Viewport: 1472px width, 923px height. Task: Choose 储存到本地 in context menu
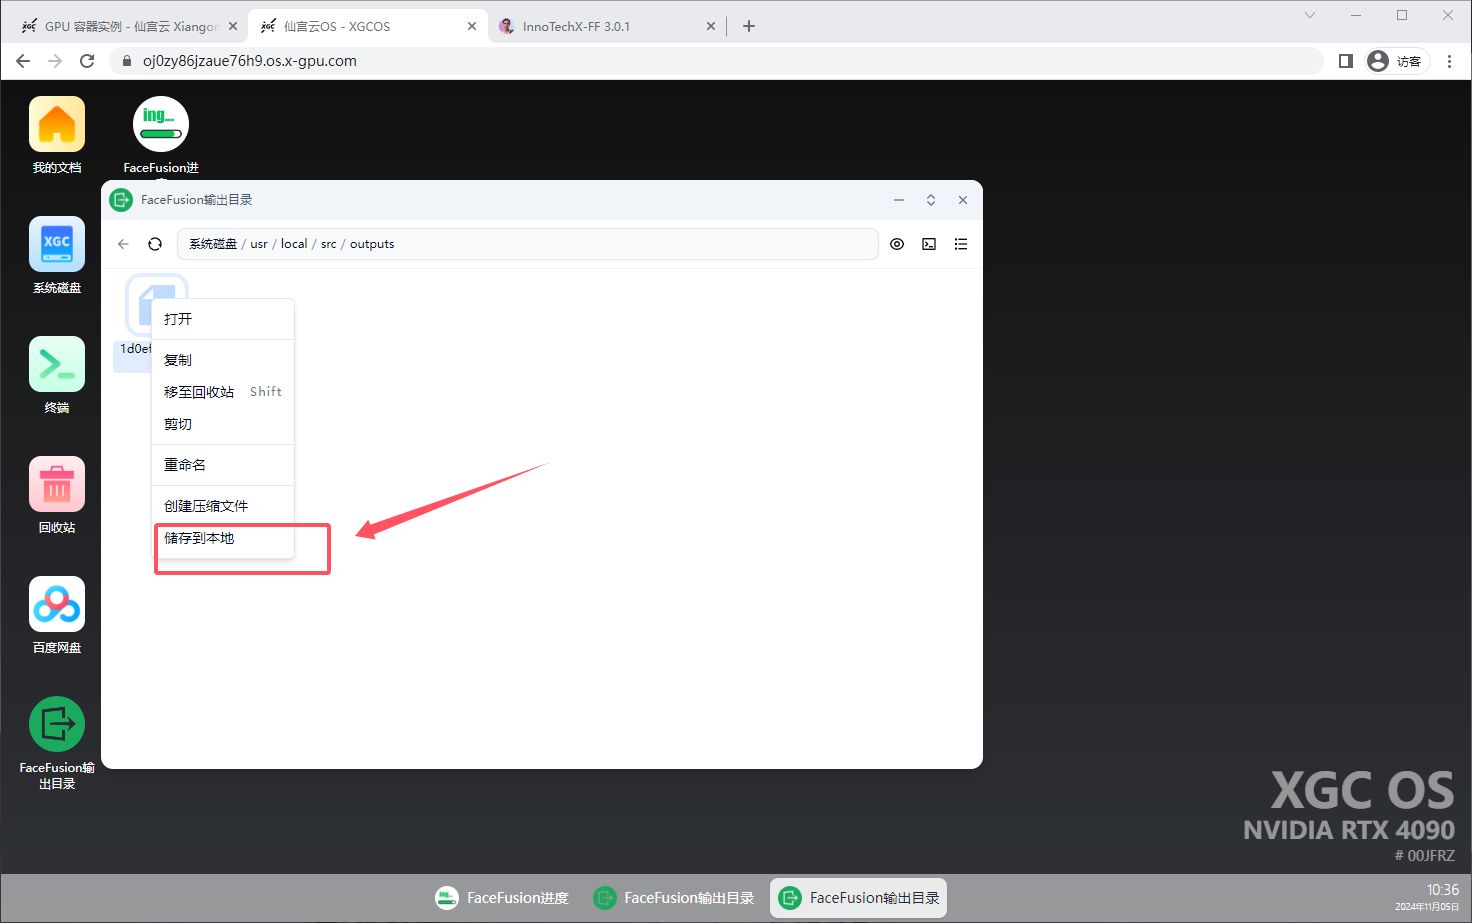pyautogui.click(x=223, y=538)
